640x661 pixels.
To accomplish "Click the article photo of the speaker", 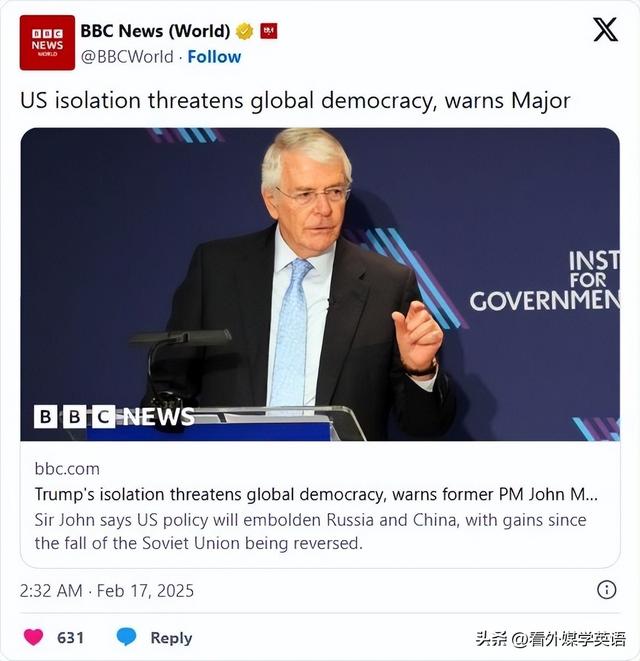I will (x=320, y=285).
